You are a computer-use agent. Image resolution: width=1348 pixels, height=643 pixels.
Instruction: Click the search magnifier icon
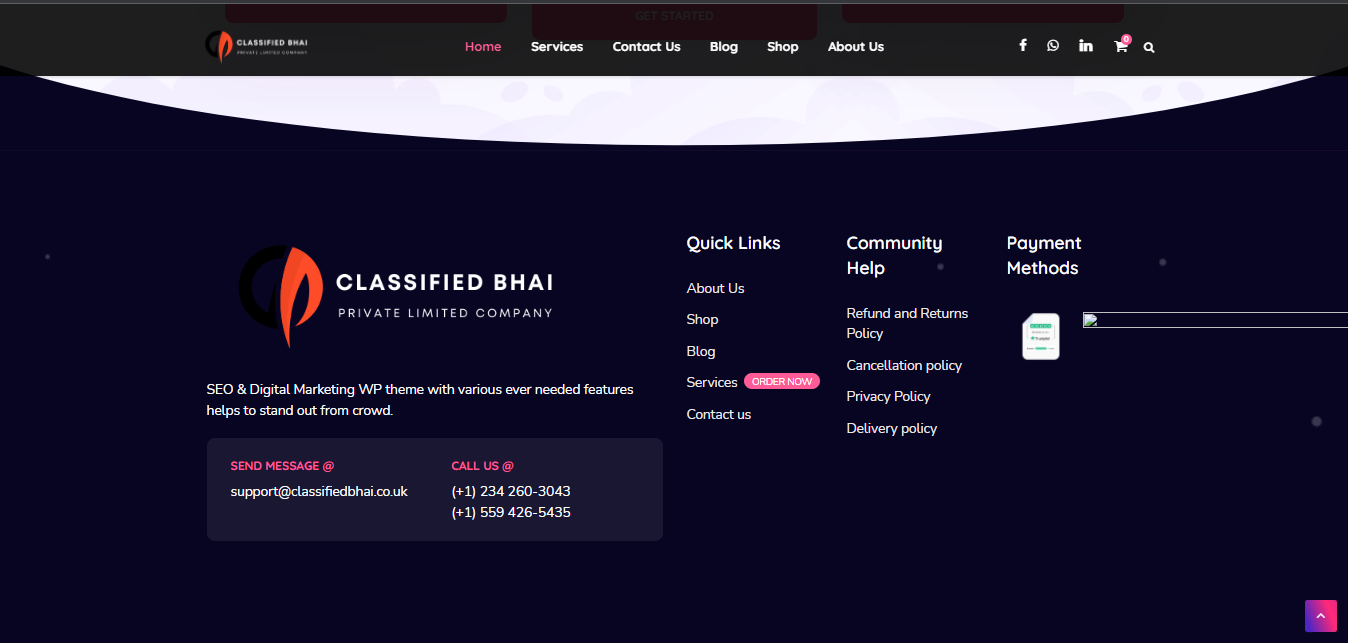click(x=1148, y=47)
